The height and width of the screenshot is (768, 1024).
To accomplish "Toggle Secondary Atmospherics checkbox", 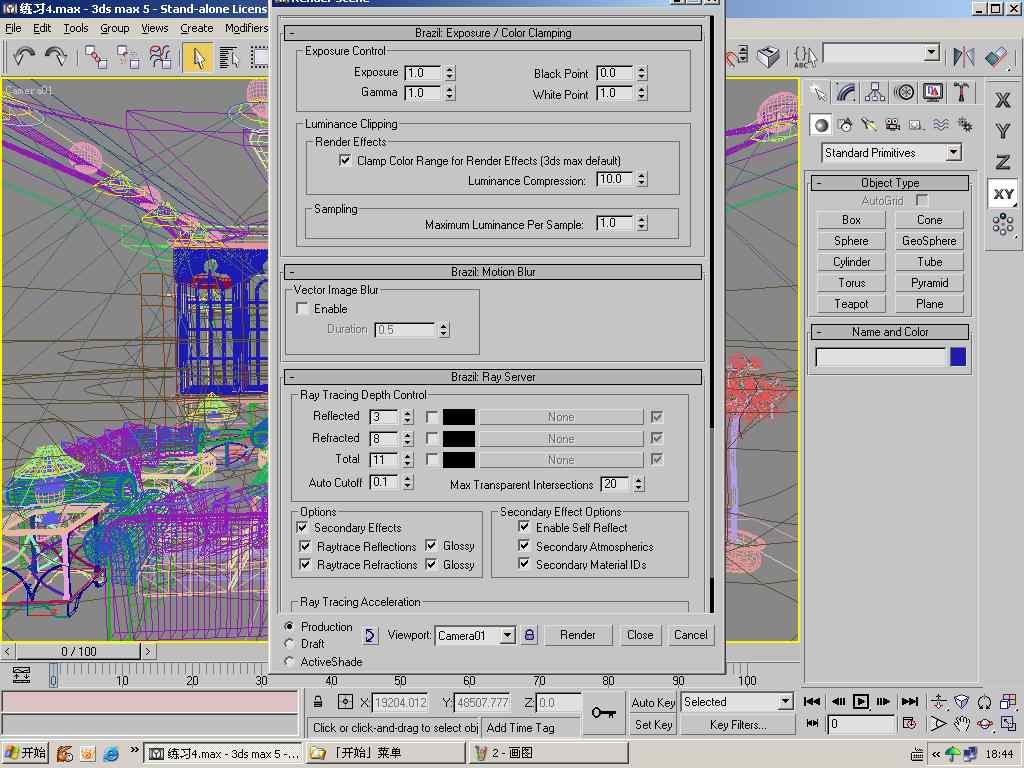I will tap(524, 545).
